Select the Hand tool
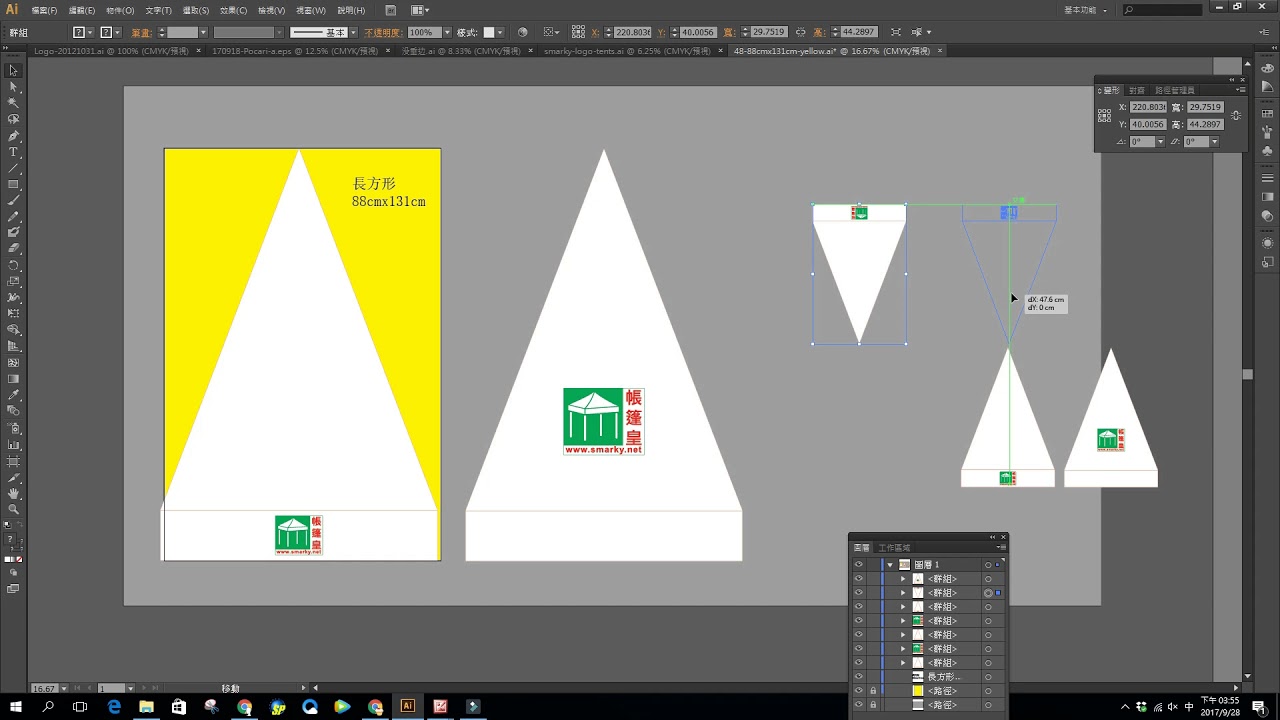This screenshot has width=1280, height=720. (x=13, y=493)
